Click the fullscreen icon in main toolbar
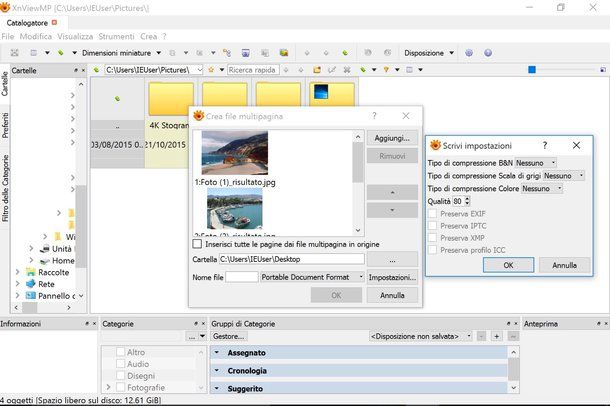Image resolution: width=610 pixels, height=406 pixels. click(x=14, y=53)
